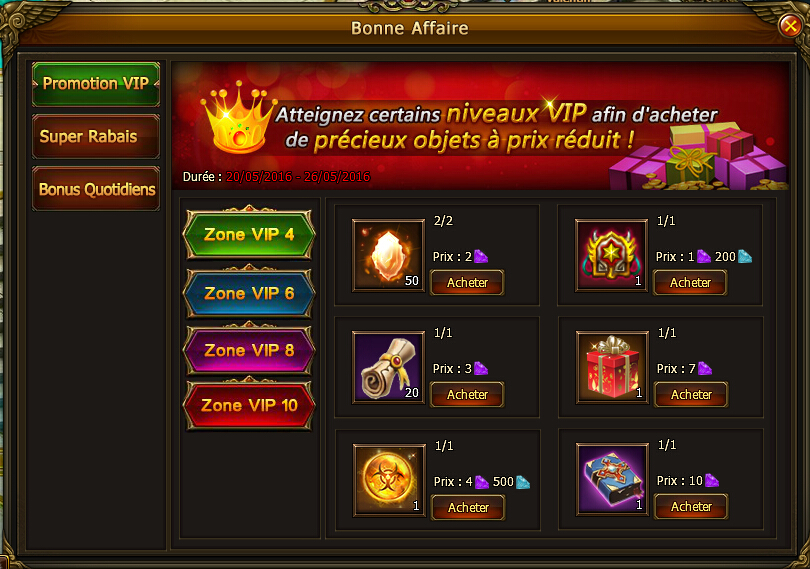810x569 pixels.
Task: Switch to the Super Rabais tab
Action: [96, 136]
